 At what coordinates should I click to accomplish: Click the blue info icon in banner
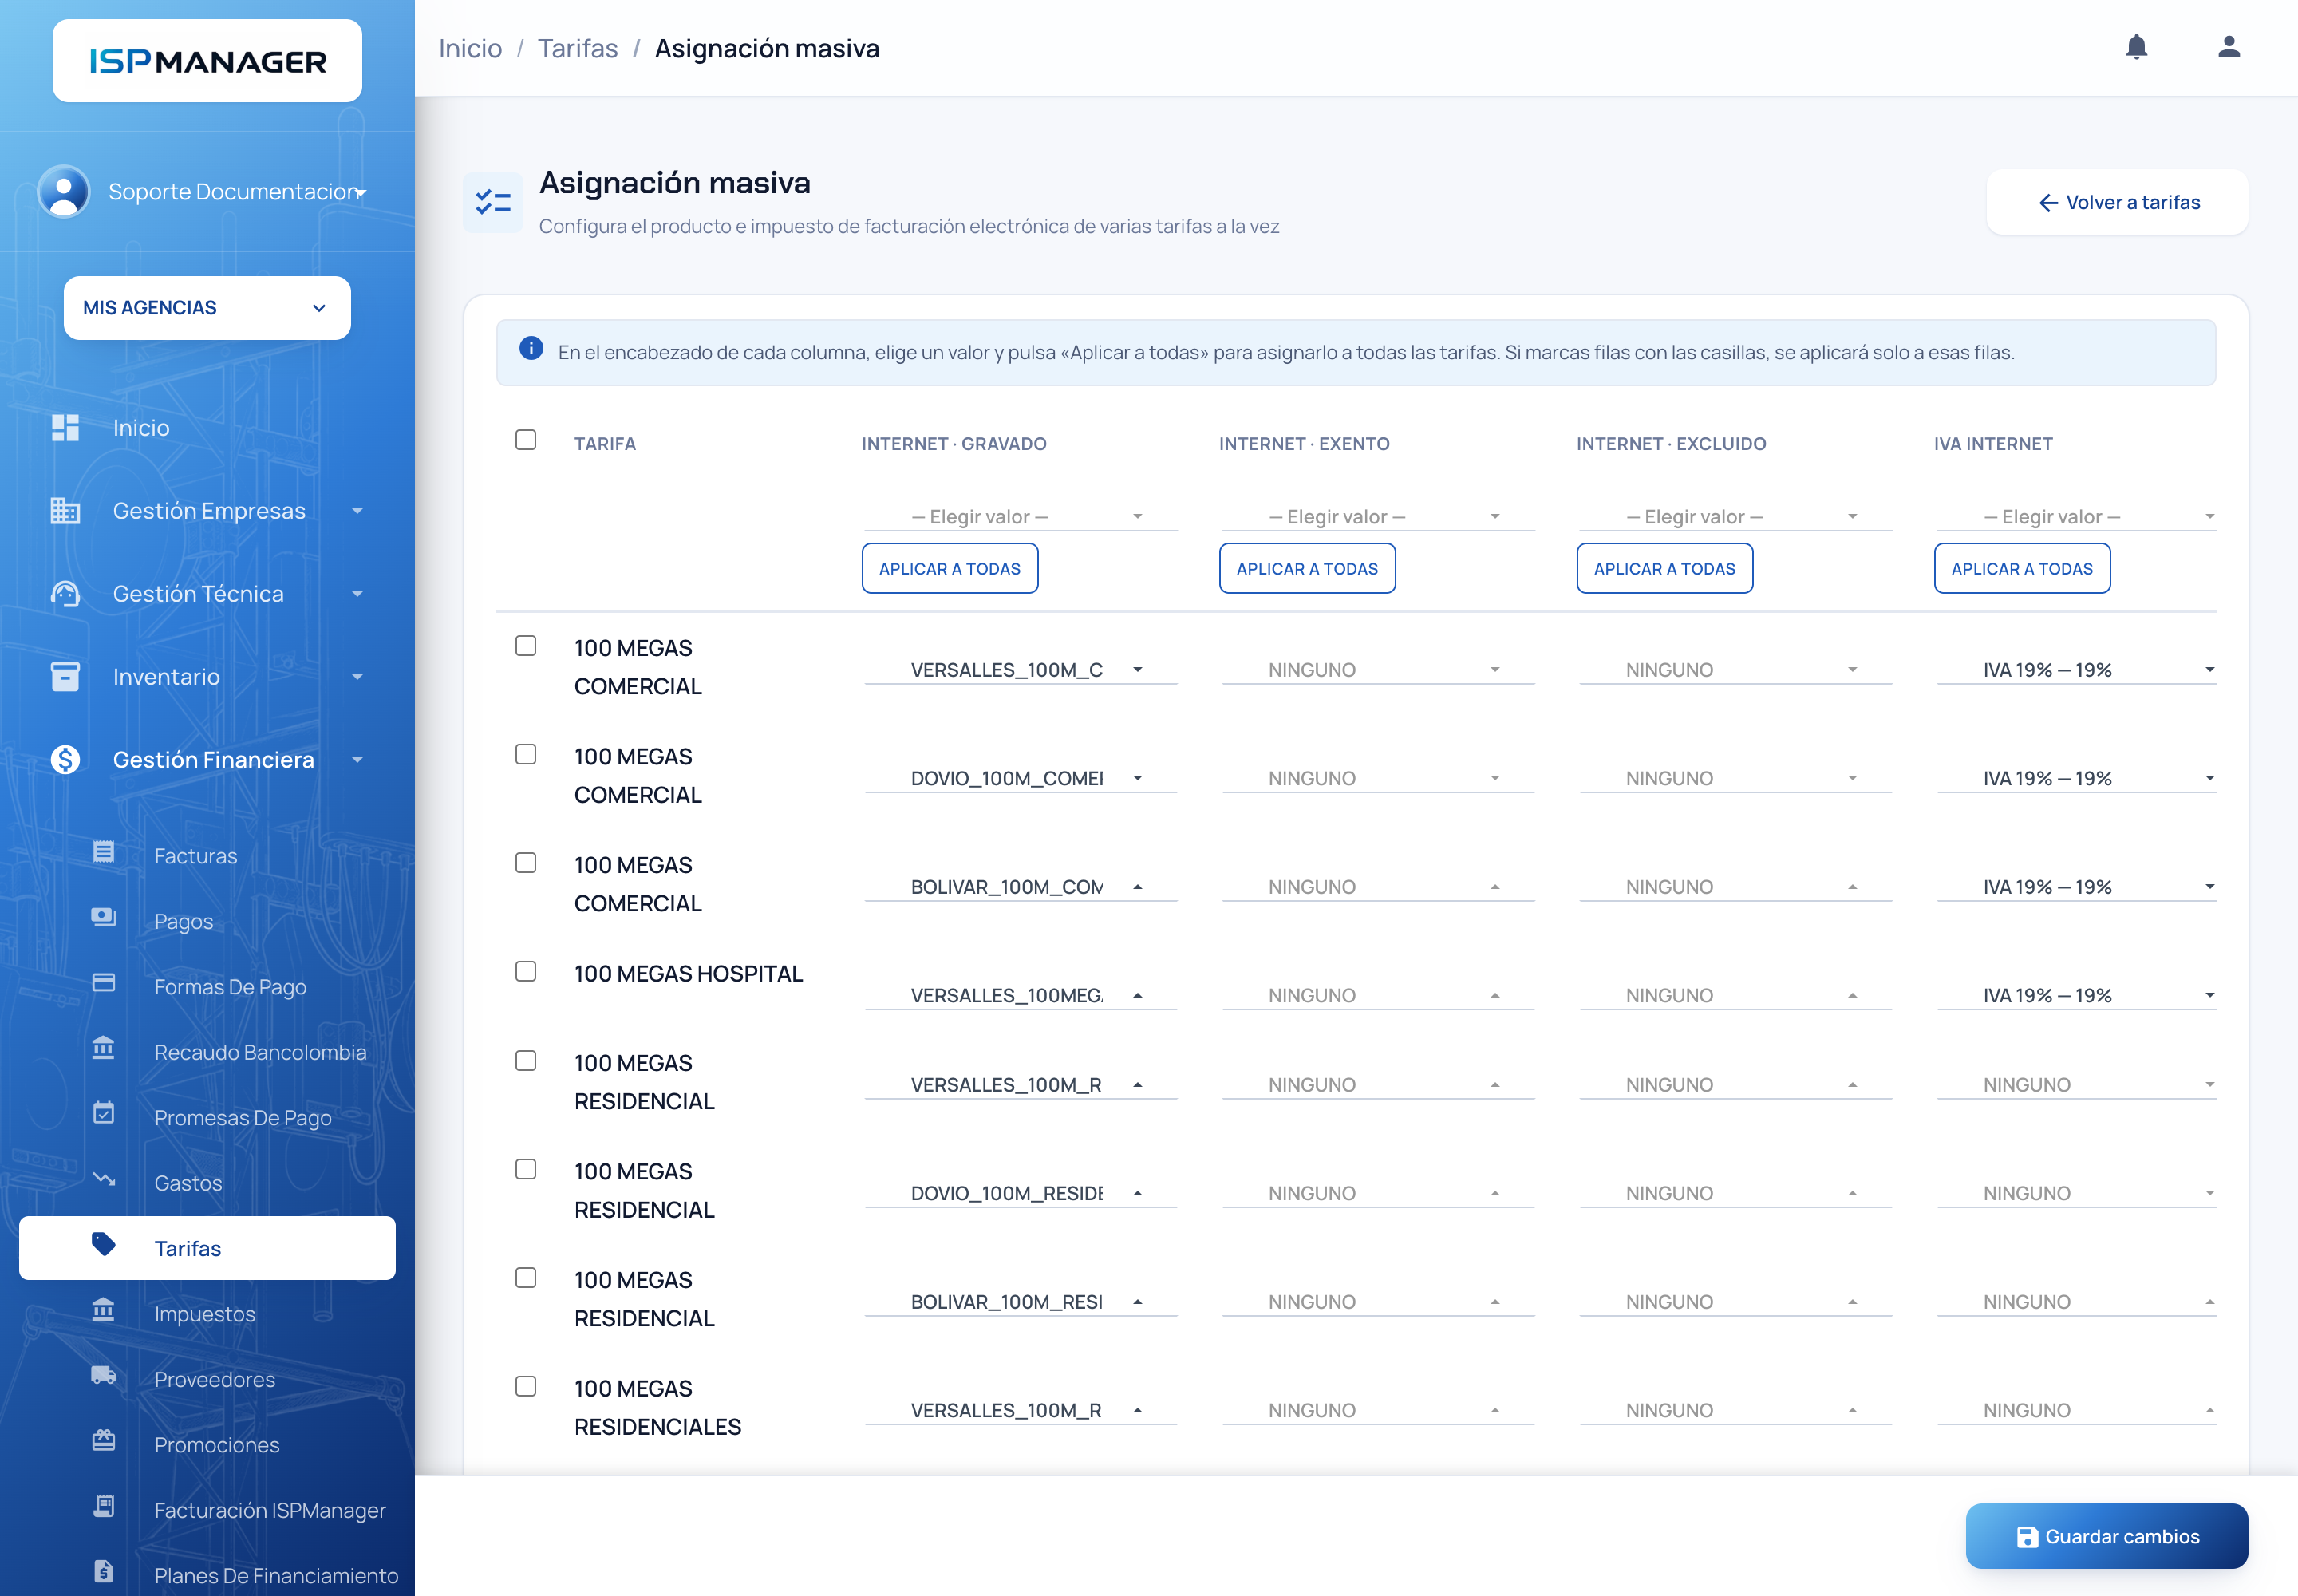coord(531,348)
